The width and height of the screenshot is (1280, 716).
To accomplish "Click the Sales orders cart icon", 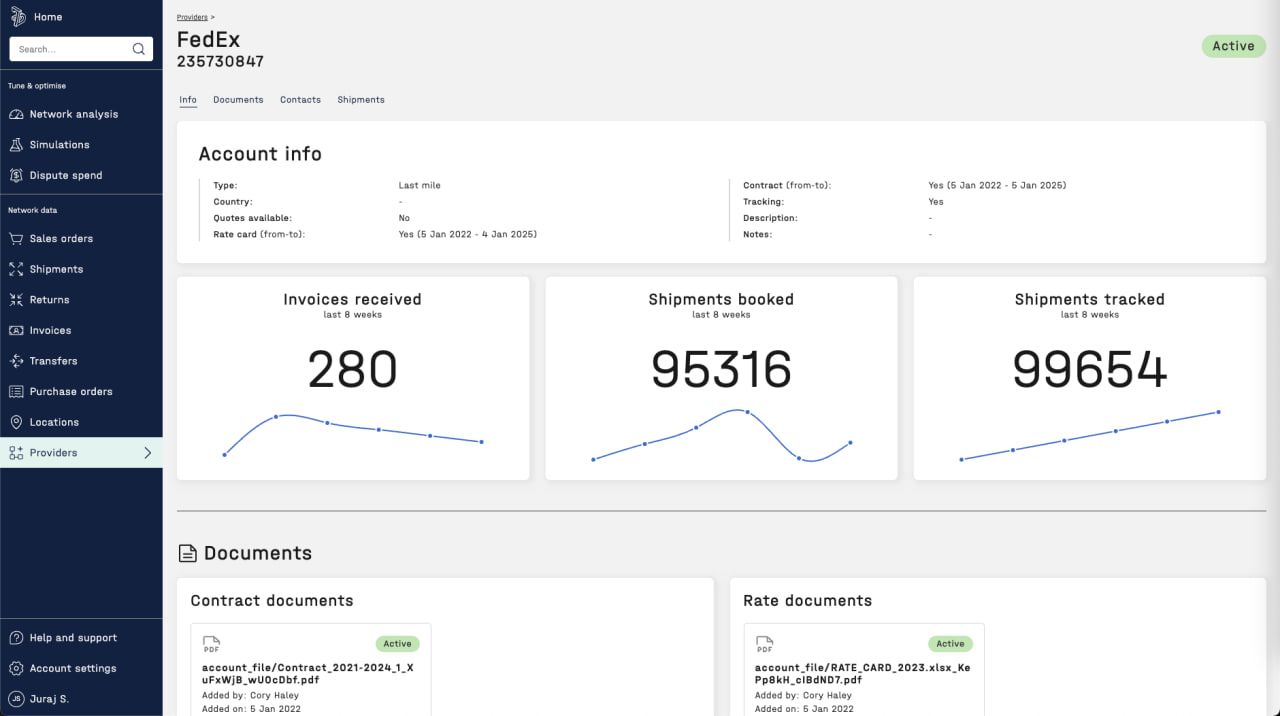I will click(x=16, y=239).
